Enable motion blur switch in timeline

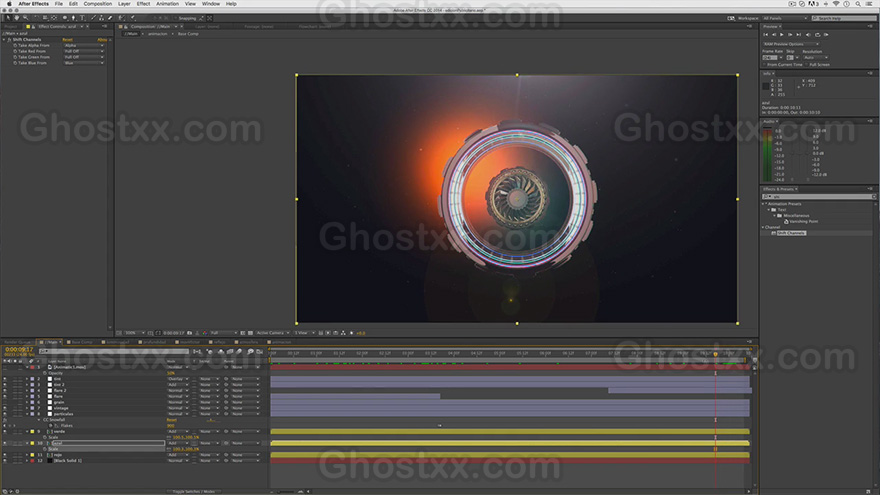pyautogui.click(x=239, y=352)
